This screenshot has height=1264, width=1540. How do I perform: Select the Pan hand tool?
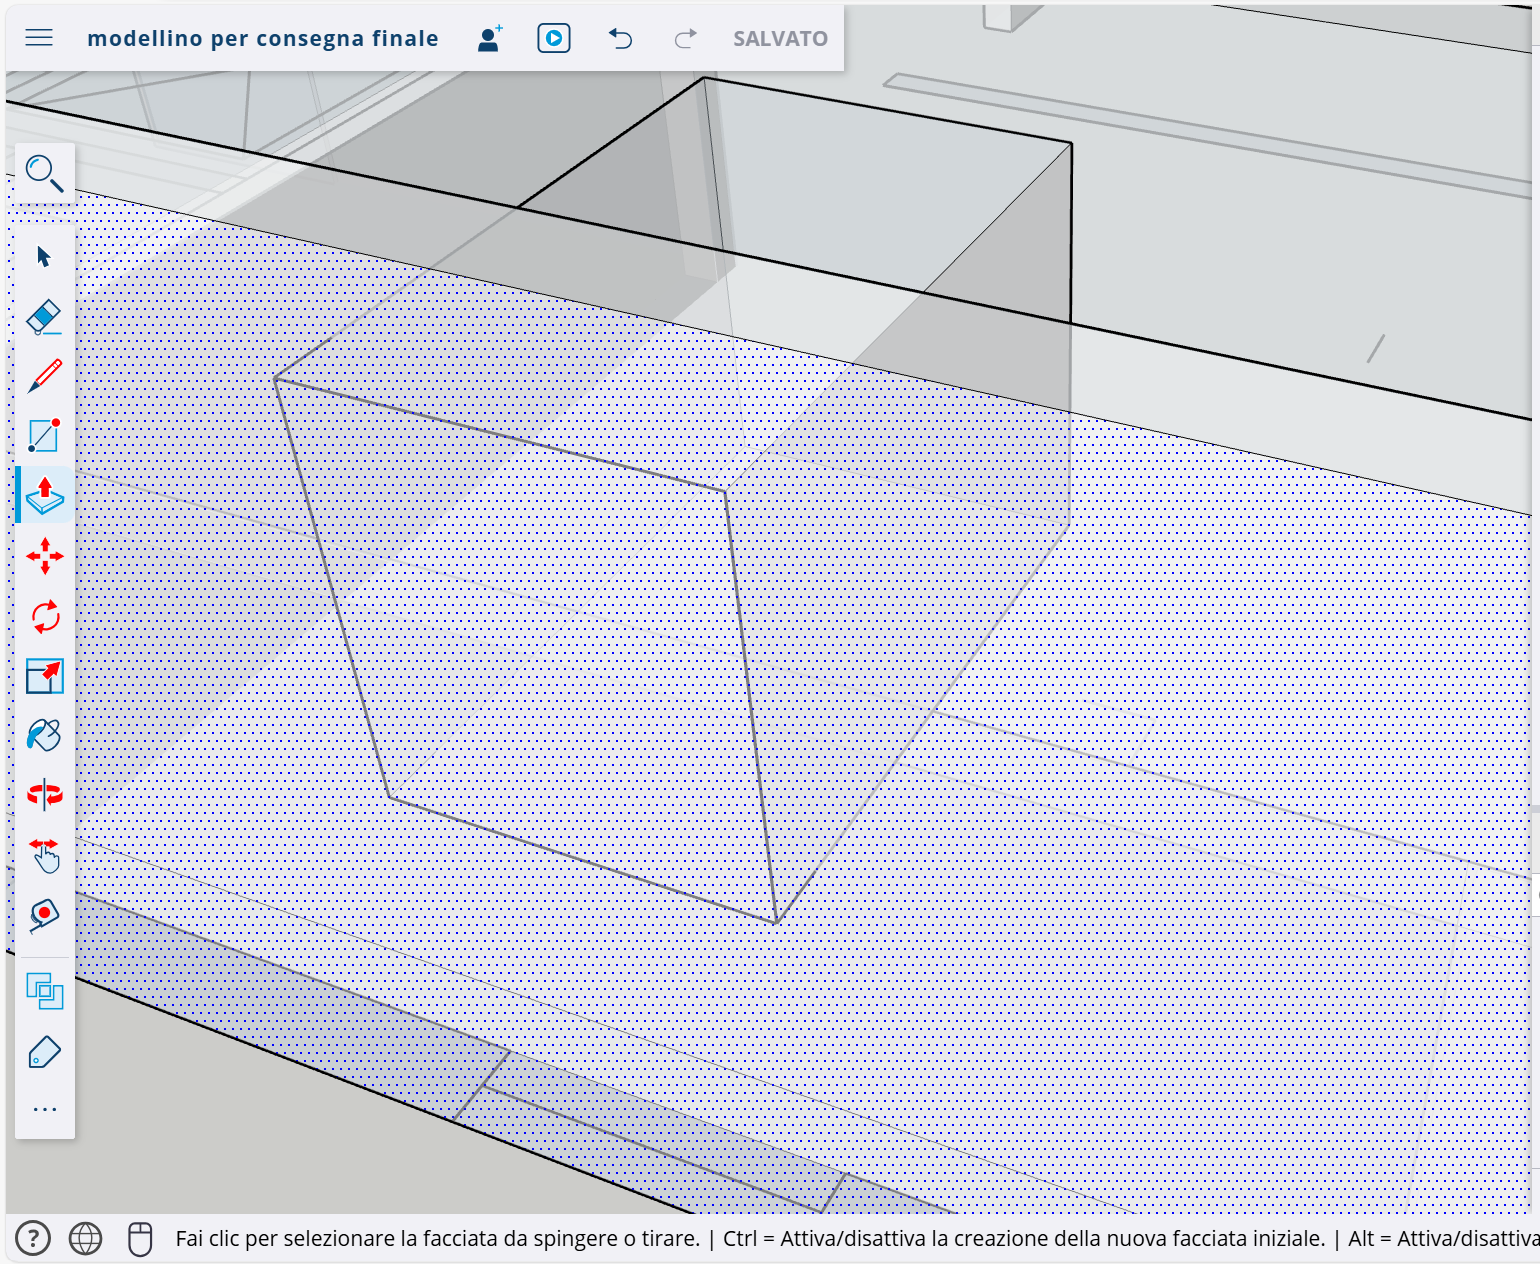[44, 855]
